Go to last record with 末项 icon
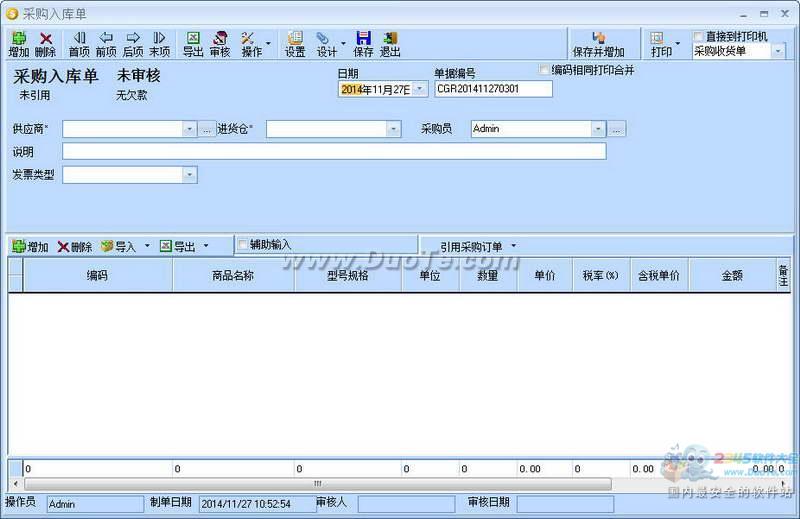 (159, 44)
